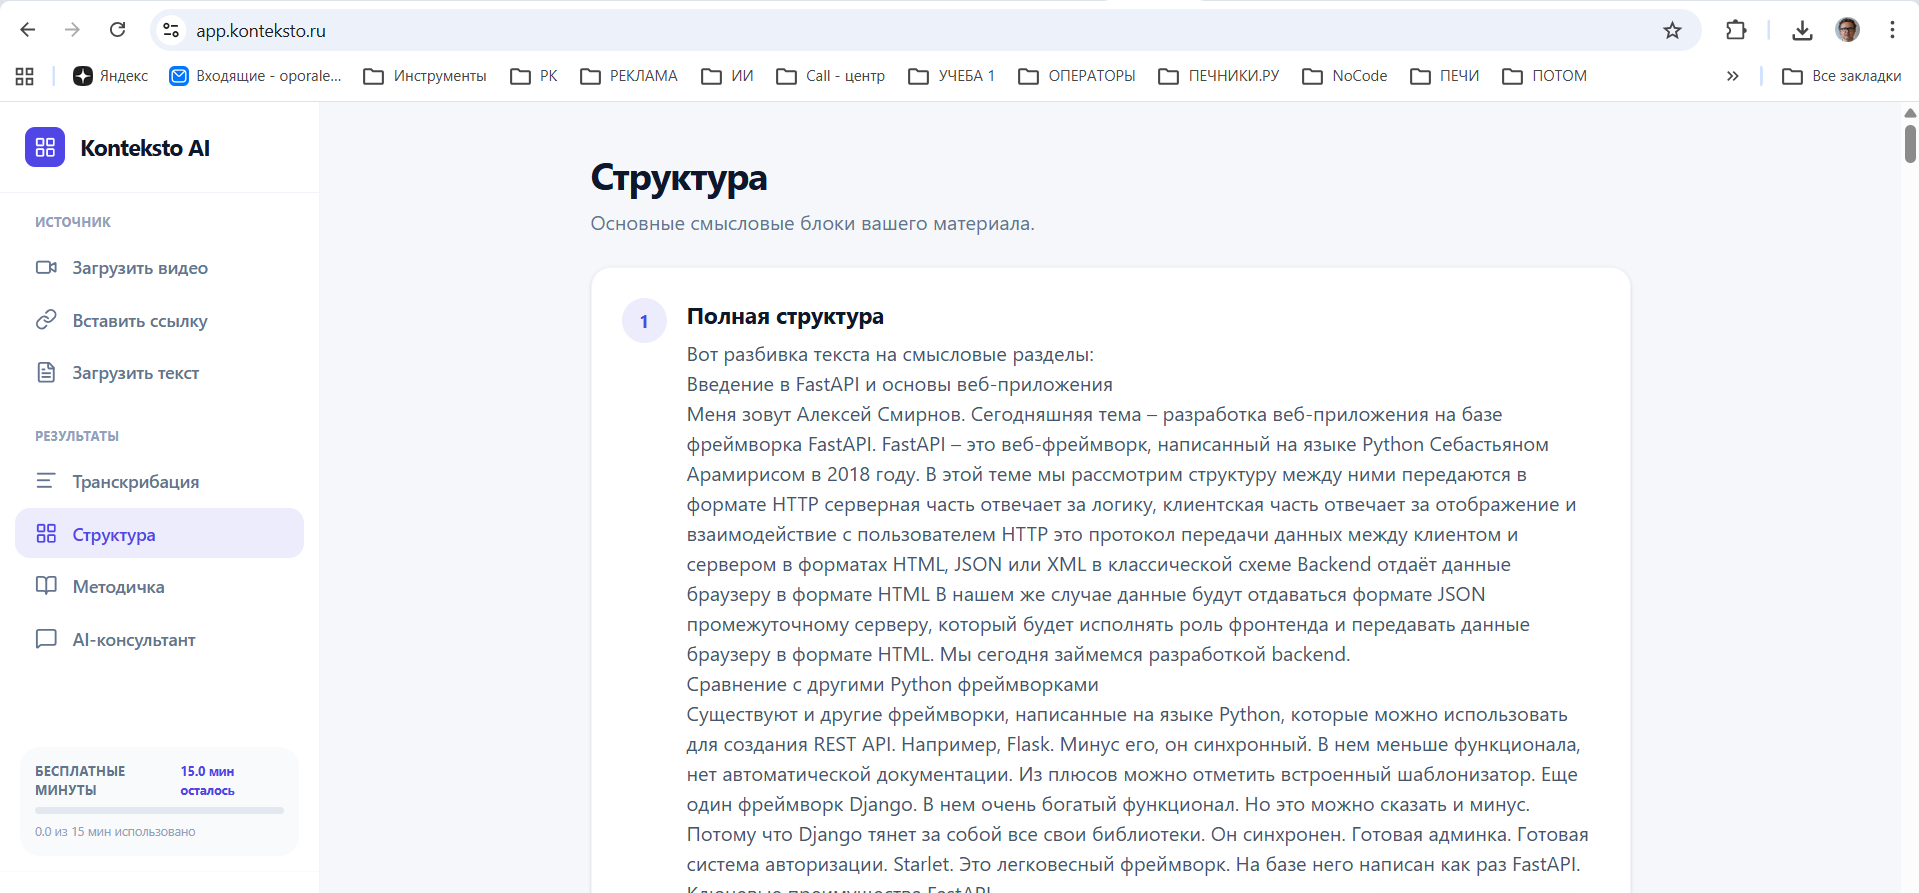Screen dimensions: 1919x893
Task: Click the 0.0 из 15 мин использовано text
Action: pos(115,832)
